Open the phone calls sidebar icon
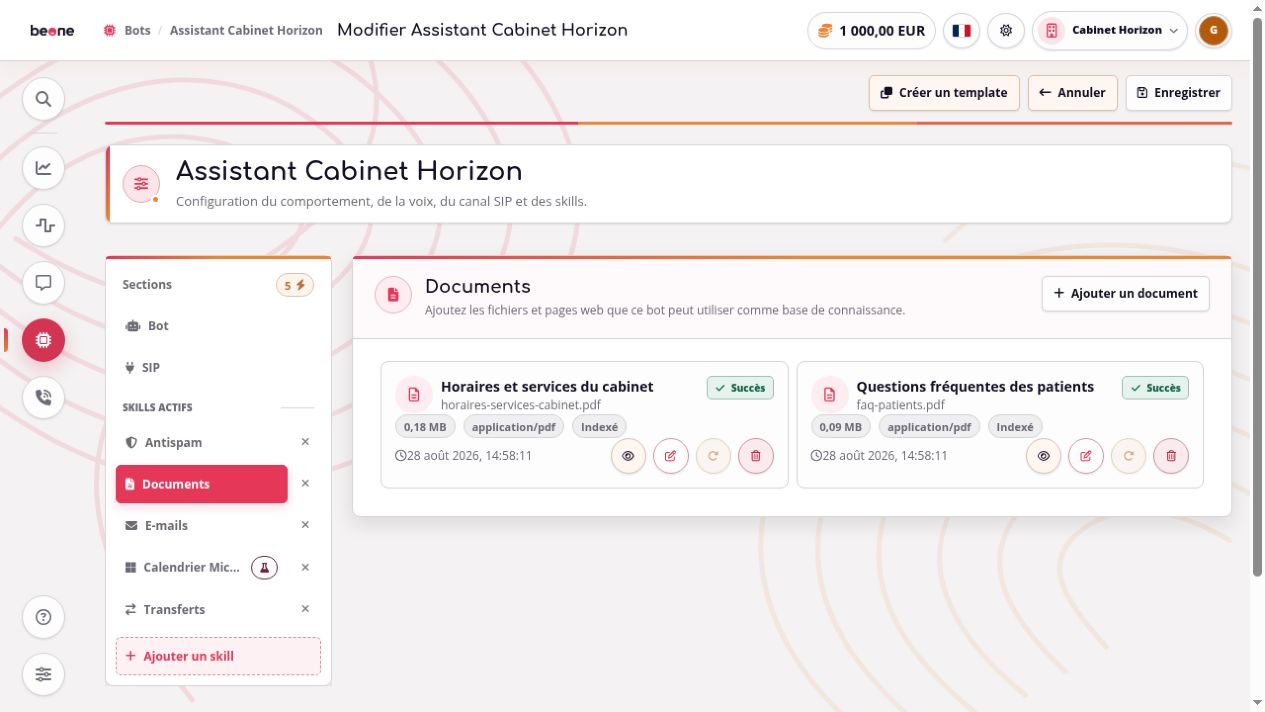The image size is (1265, 712). tap(43, 397)
